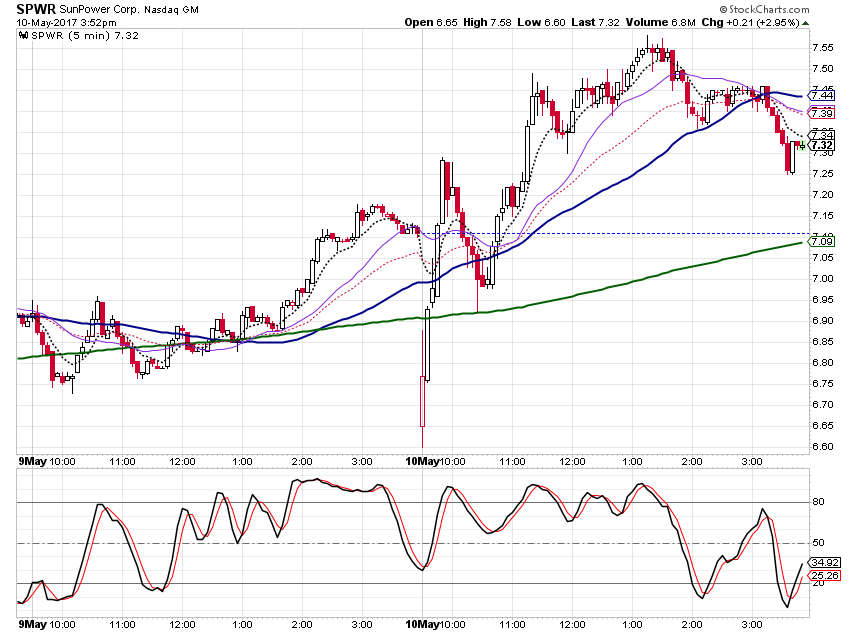
Task: Click the 7.50 price axis label
Action: 822,69
